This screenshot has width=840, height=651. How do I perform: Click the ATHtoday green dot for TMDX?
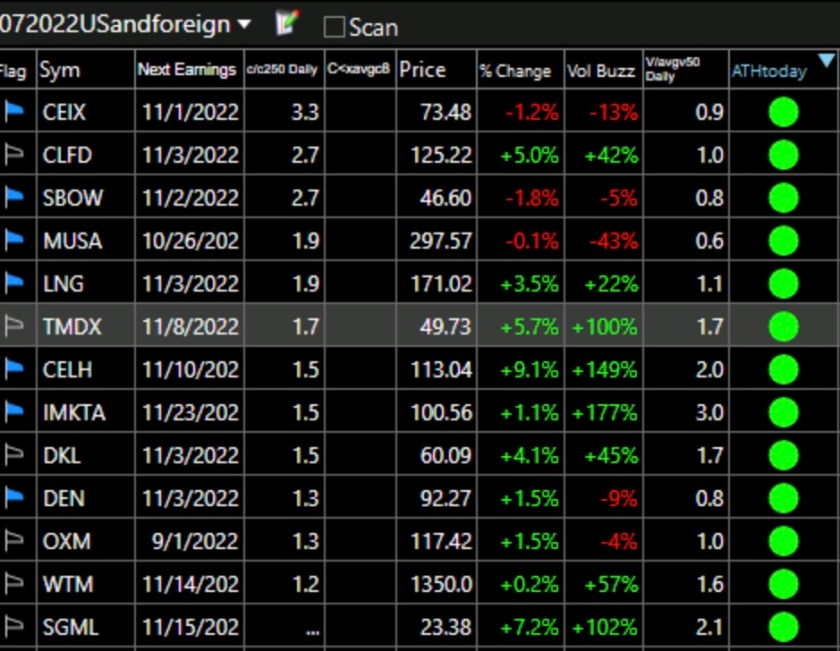783,326
